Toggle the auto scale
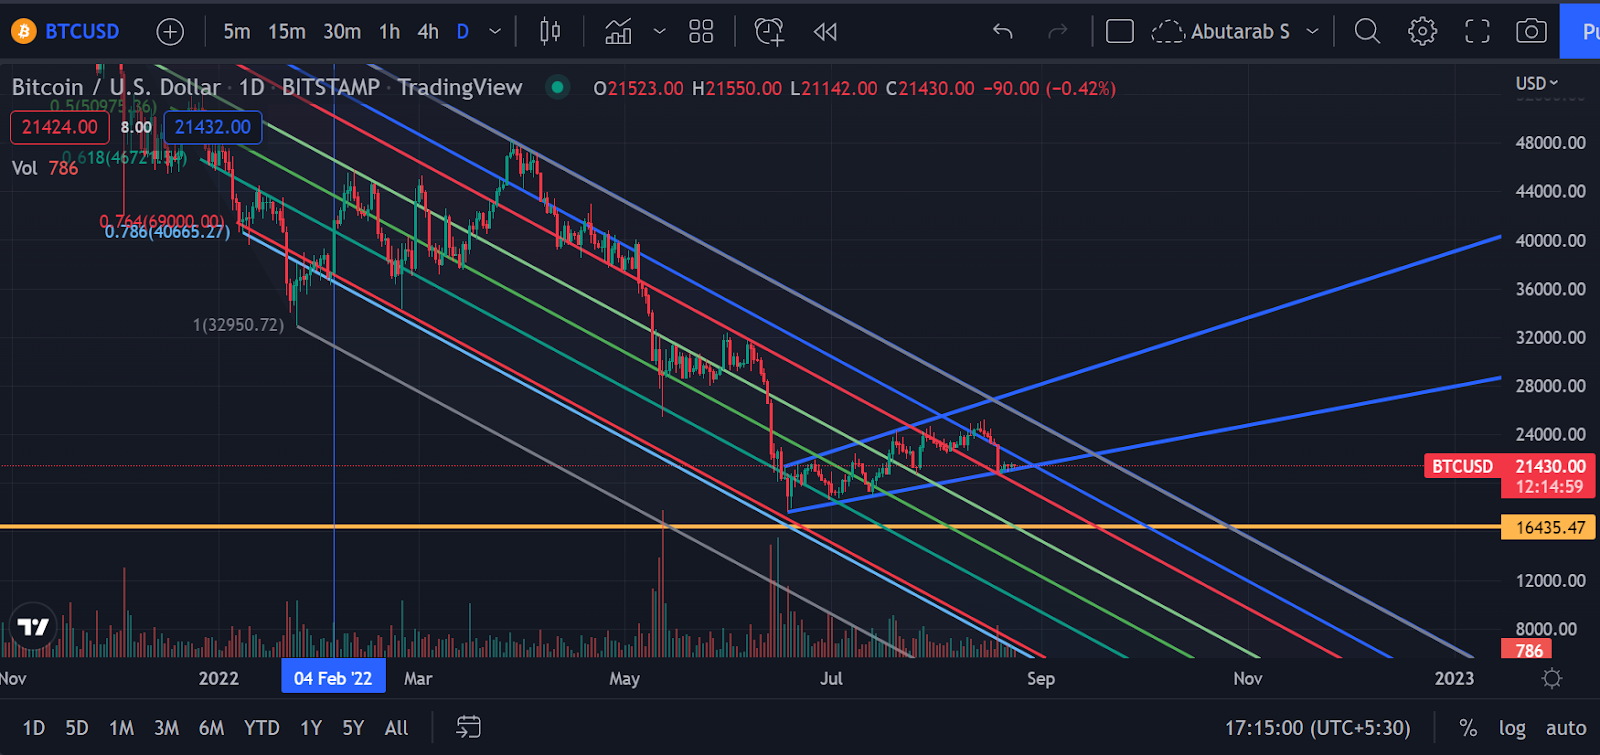The image size is (1600, 755). pos(1566,728)
